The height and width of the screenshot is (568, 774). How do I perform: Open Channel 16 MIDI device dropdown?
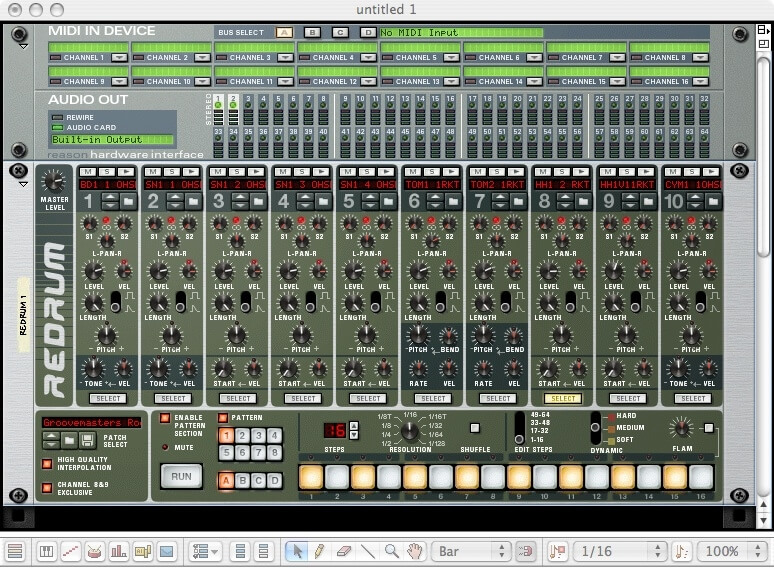point(700,82)
